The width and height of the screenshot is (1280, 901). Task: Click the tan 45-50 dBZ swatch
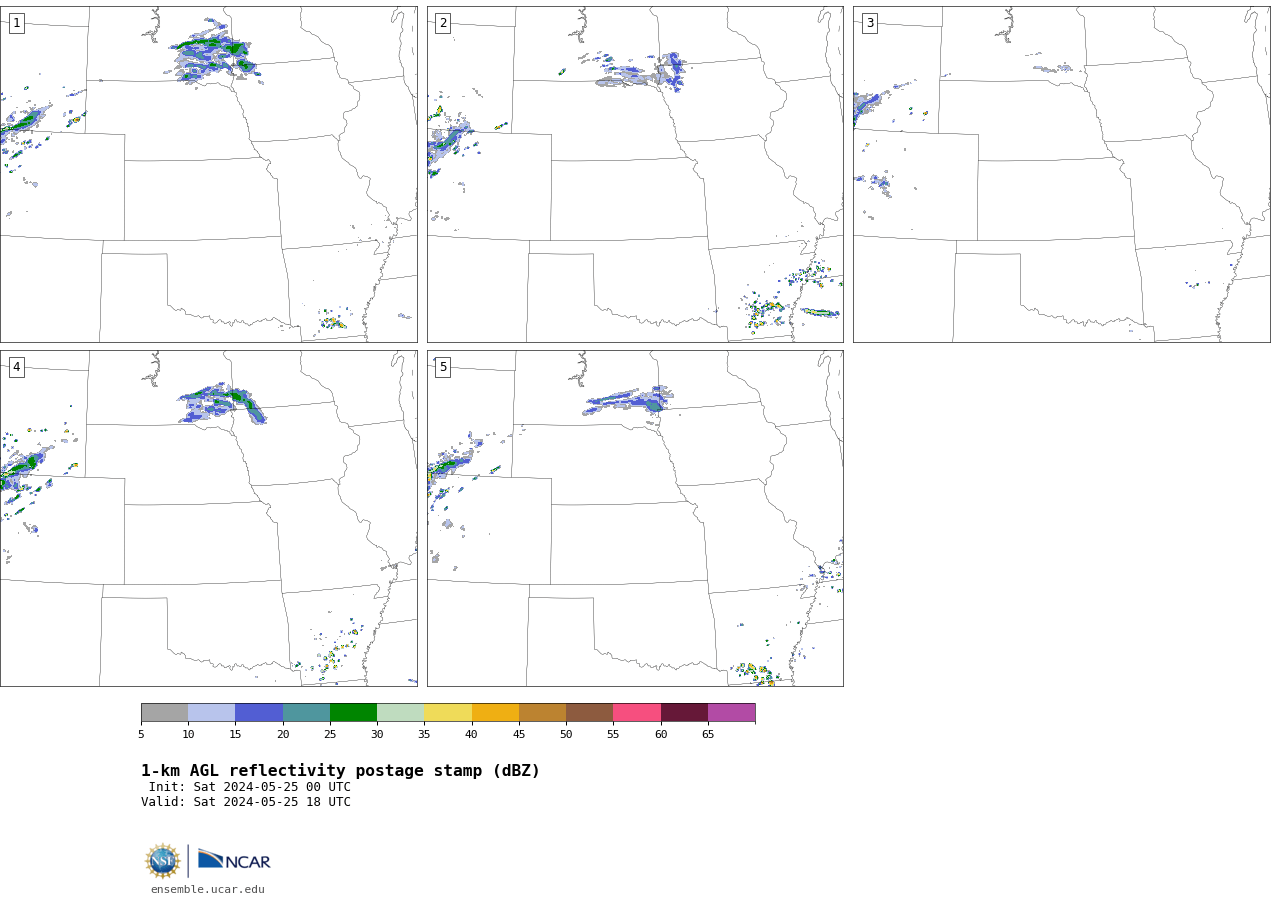click(x=542, y=712)
